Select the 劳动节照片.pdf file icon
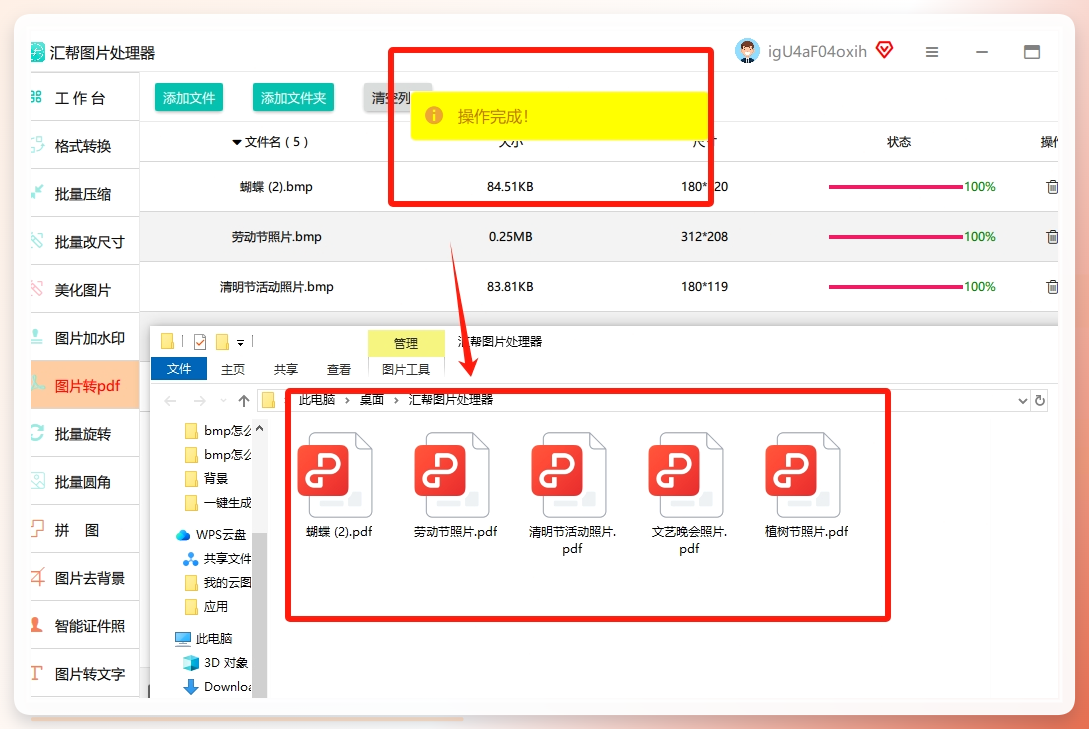The height and width of the screenshot is (729, 1089). point(452,475)
